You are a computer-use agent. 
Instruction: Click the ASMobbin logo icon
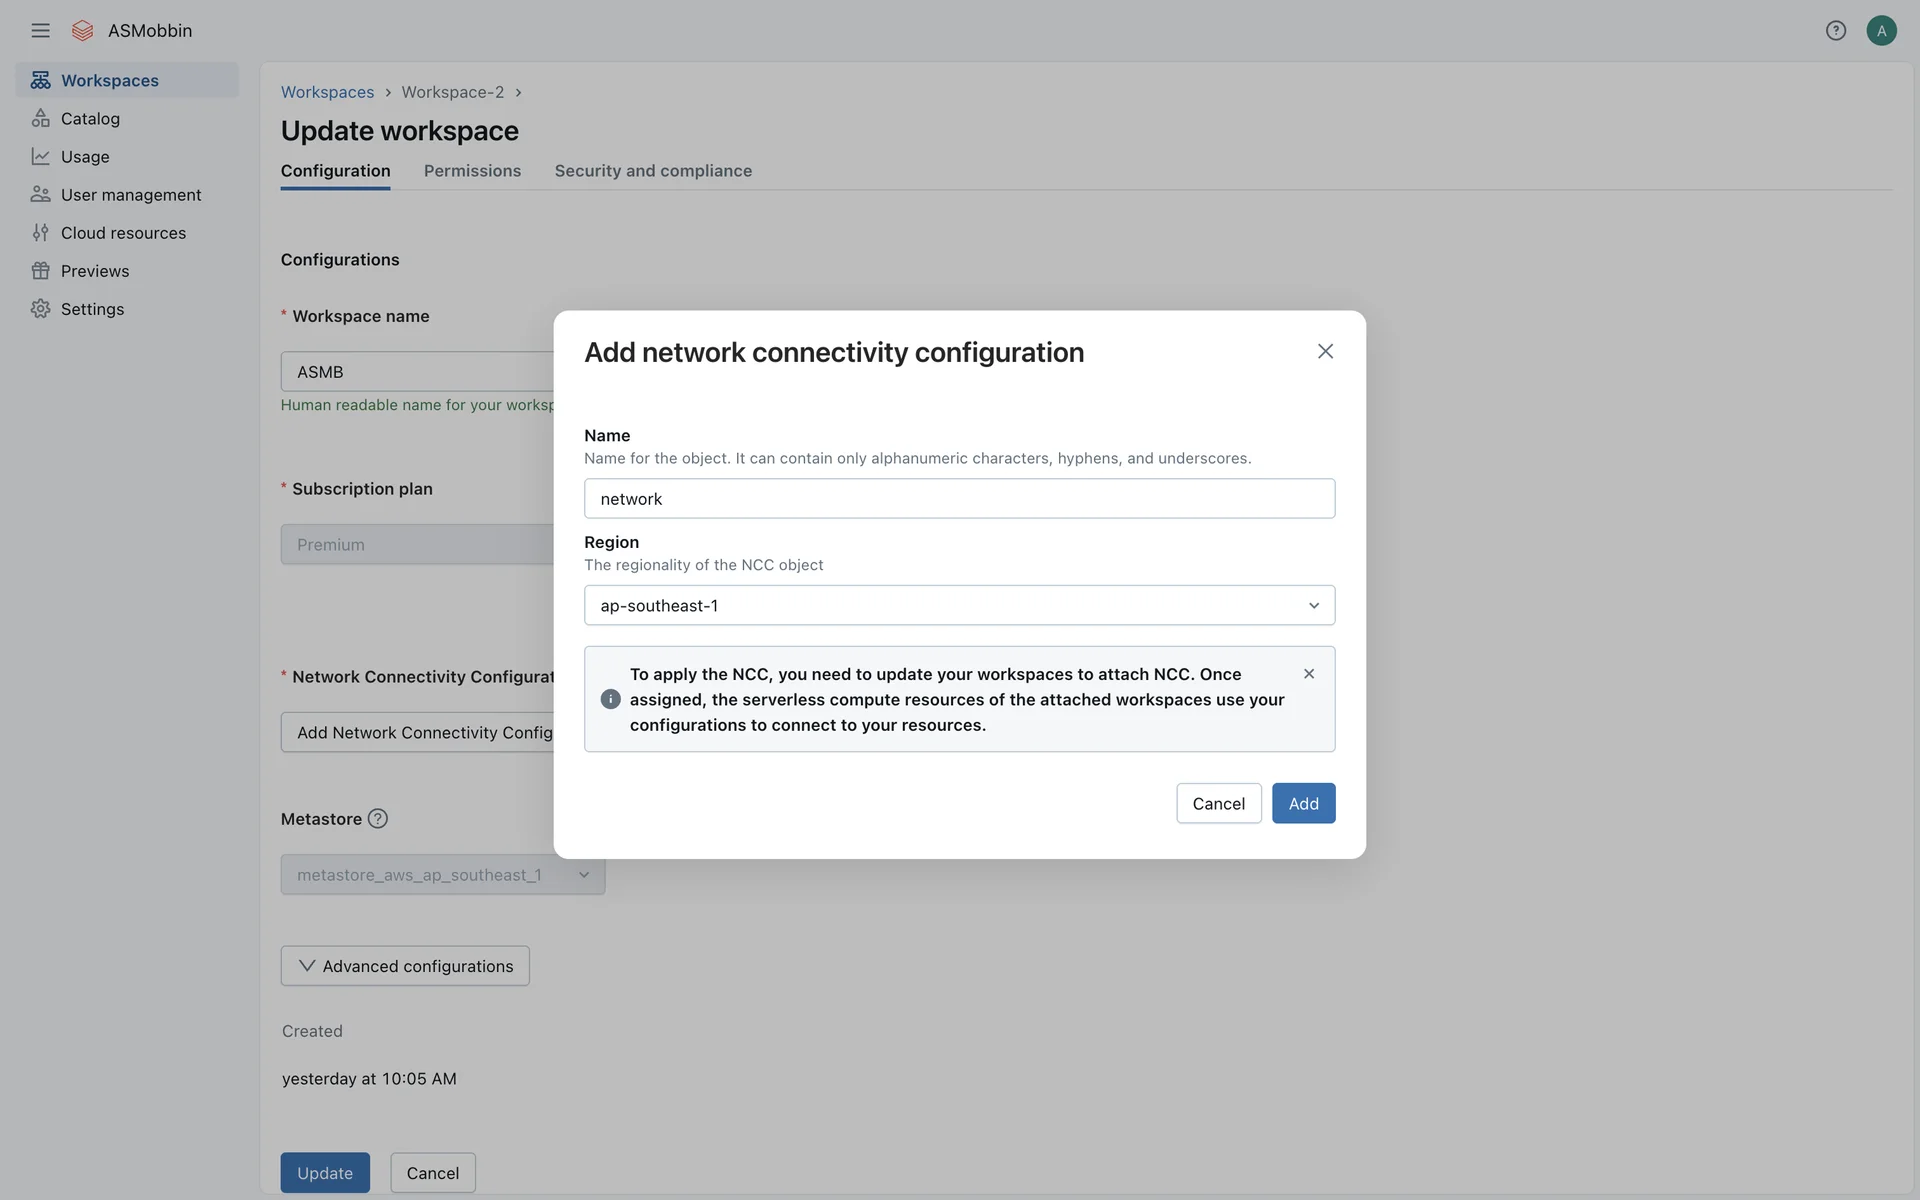83,30
